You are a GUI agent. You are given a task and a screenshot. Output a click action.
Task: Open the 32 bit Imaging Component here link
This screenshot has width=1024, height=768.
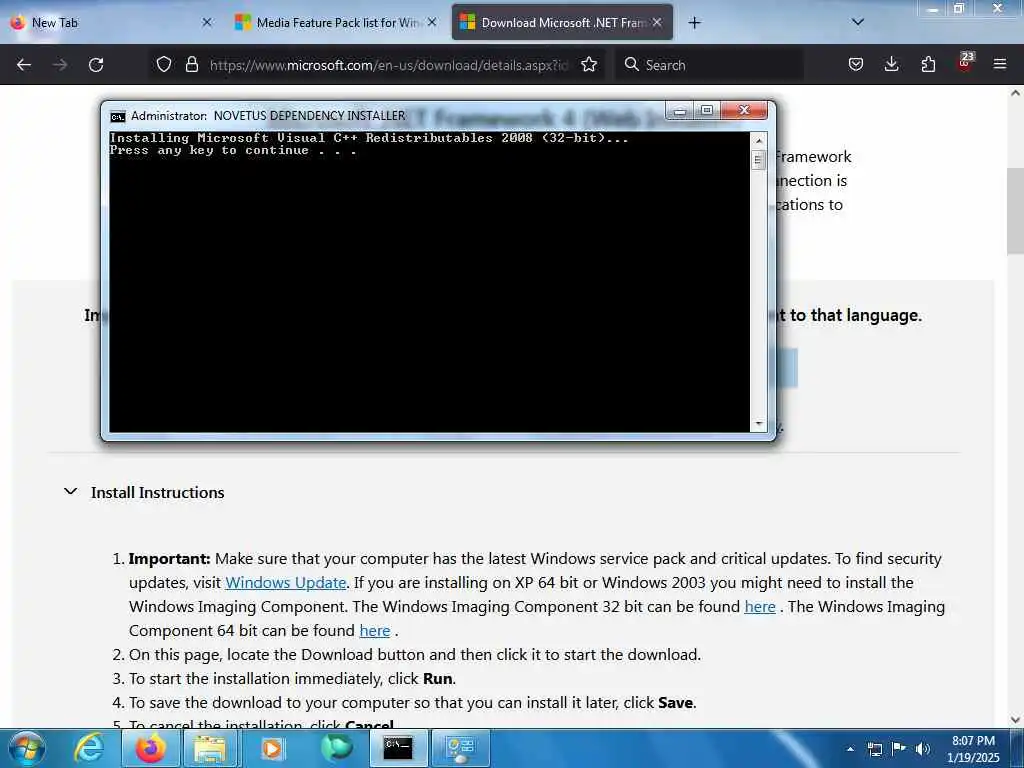[x=760, y=607]
